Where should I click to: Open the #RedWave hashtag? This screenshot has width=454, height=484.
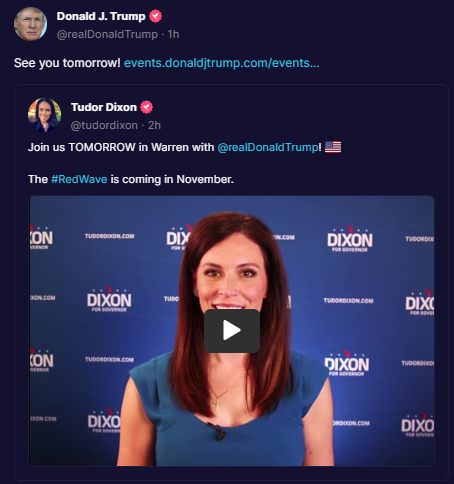click(79, 179)
